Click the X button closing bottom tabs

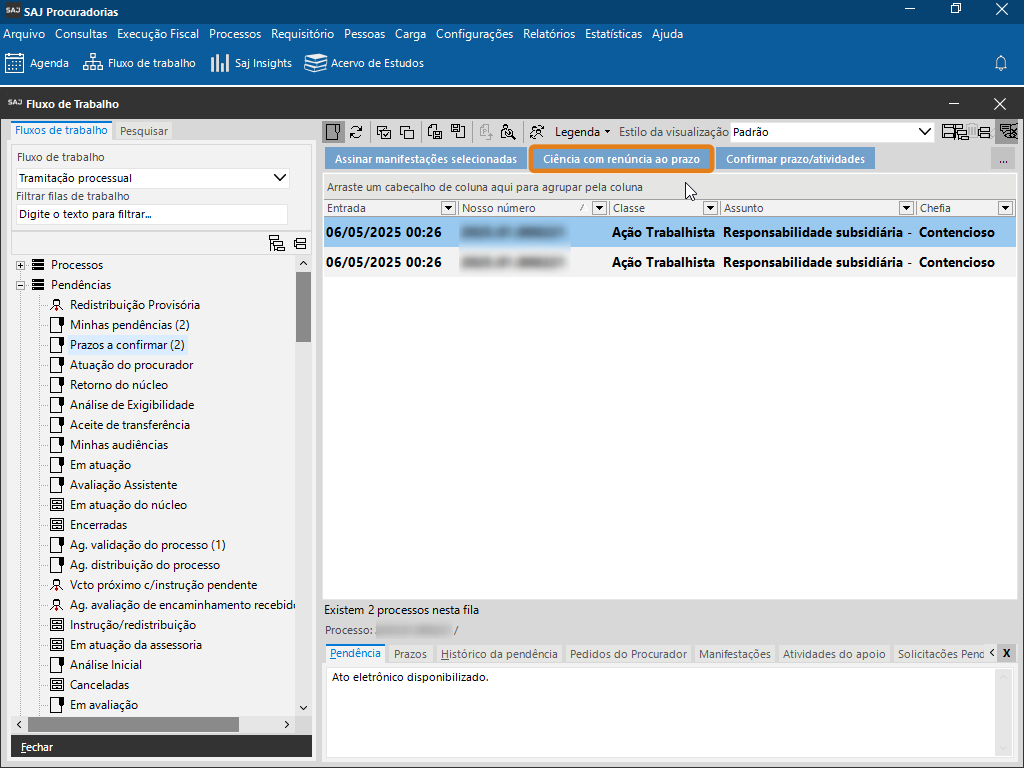pyautogui.click(x=1006, y=653)
